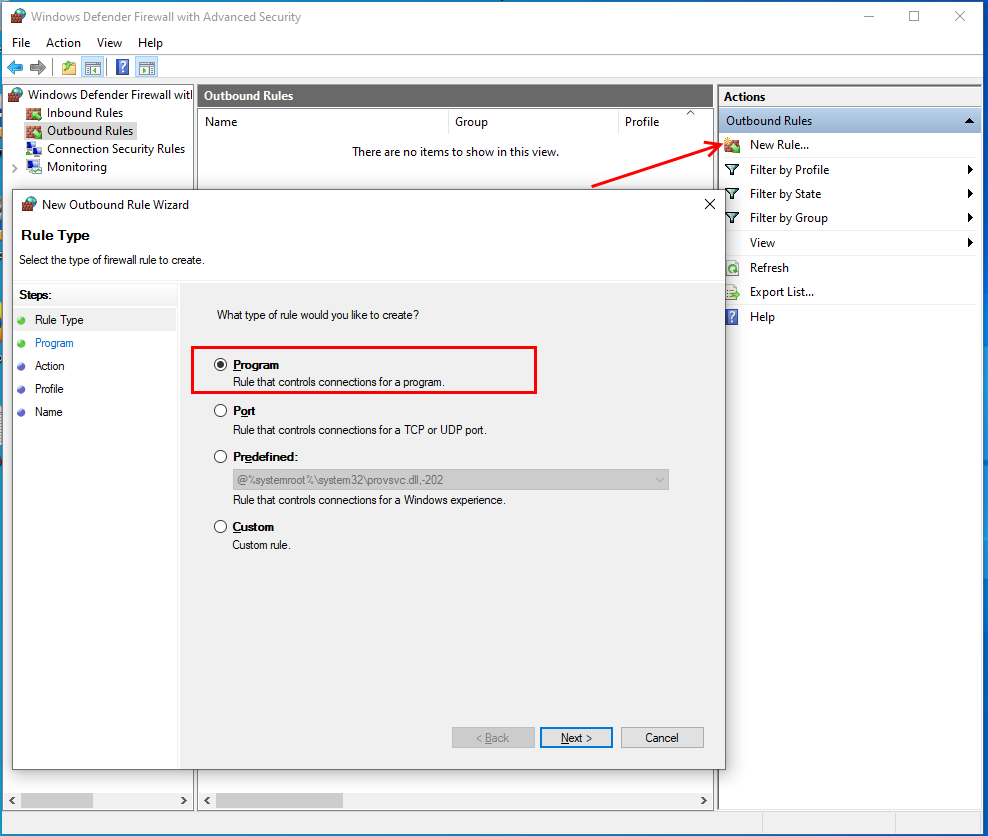This screenshot has height=836, width=988.
Task: Click left arrow of rules list scrollbar
Action: coord(207,801)
